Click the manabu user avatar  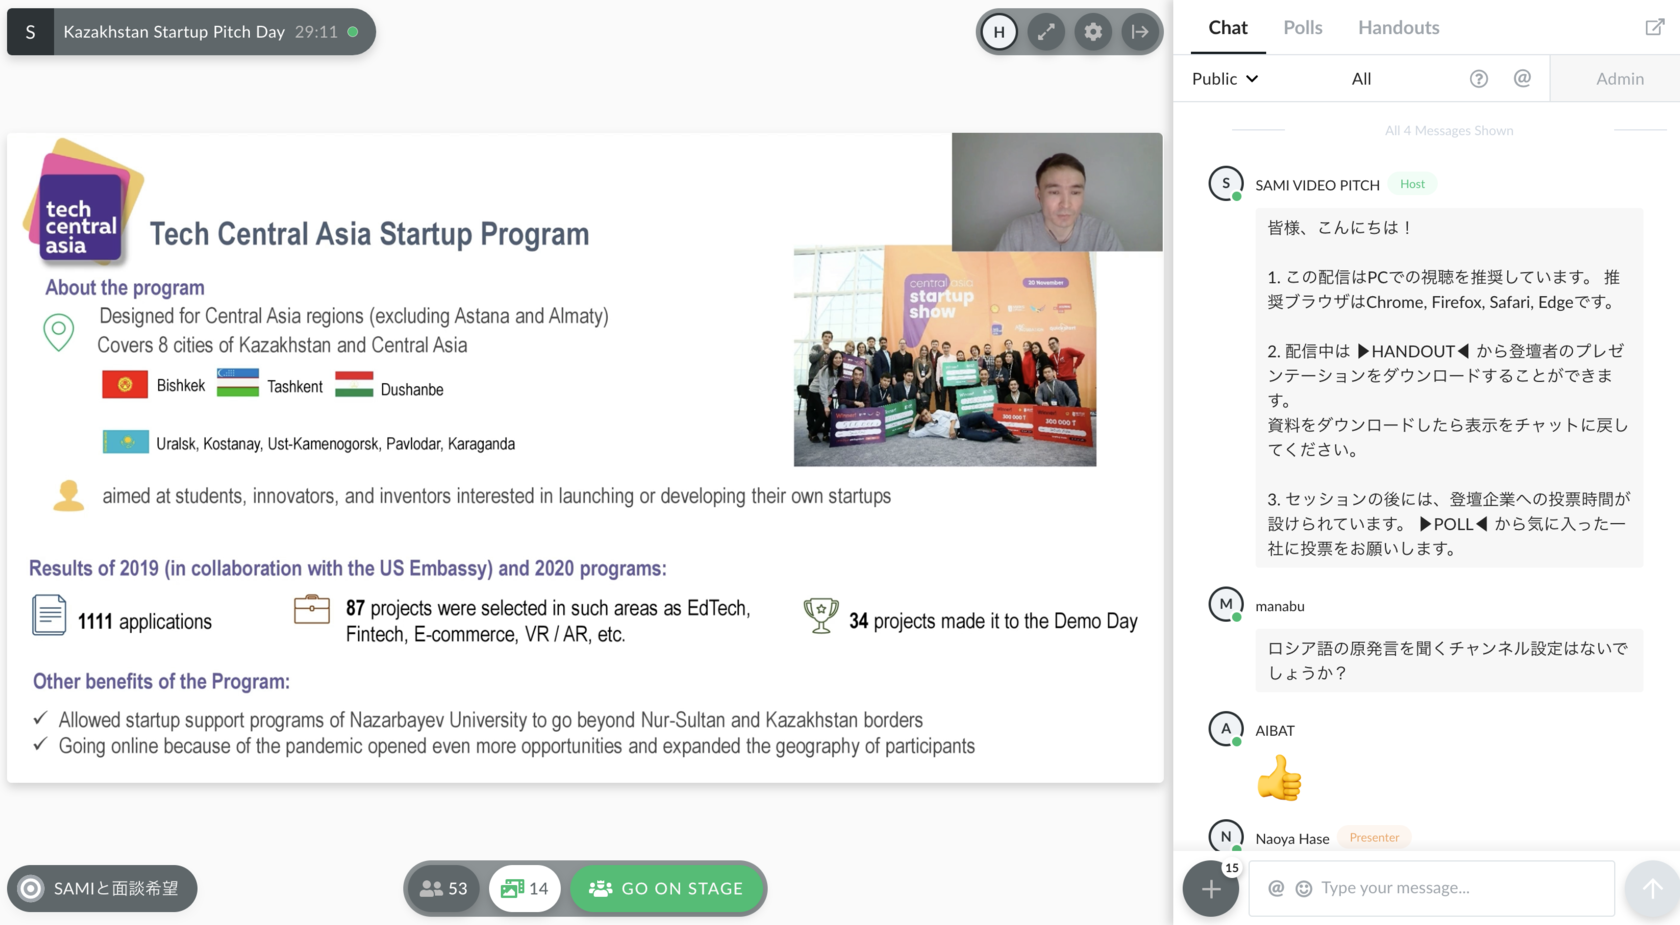pyautogui.click(x=1226, y=605)
